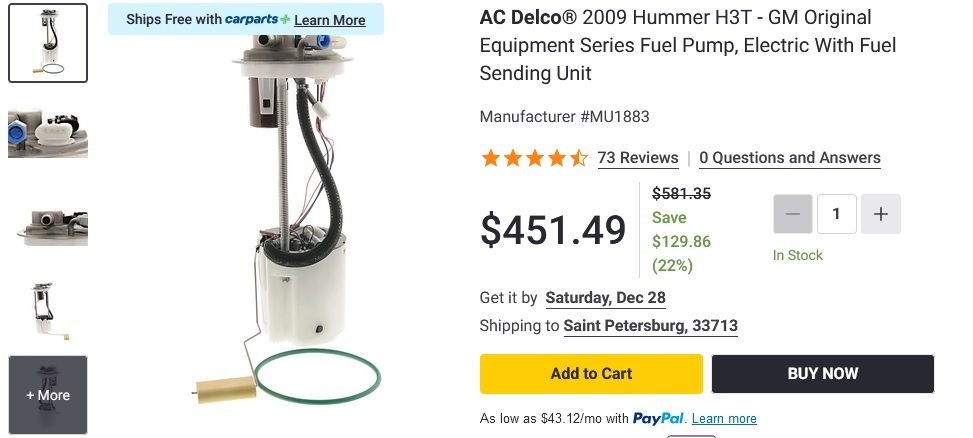Click the carparts+ logo in banner

click(x=258, y=20)
